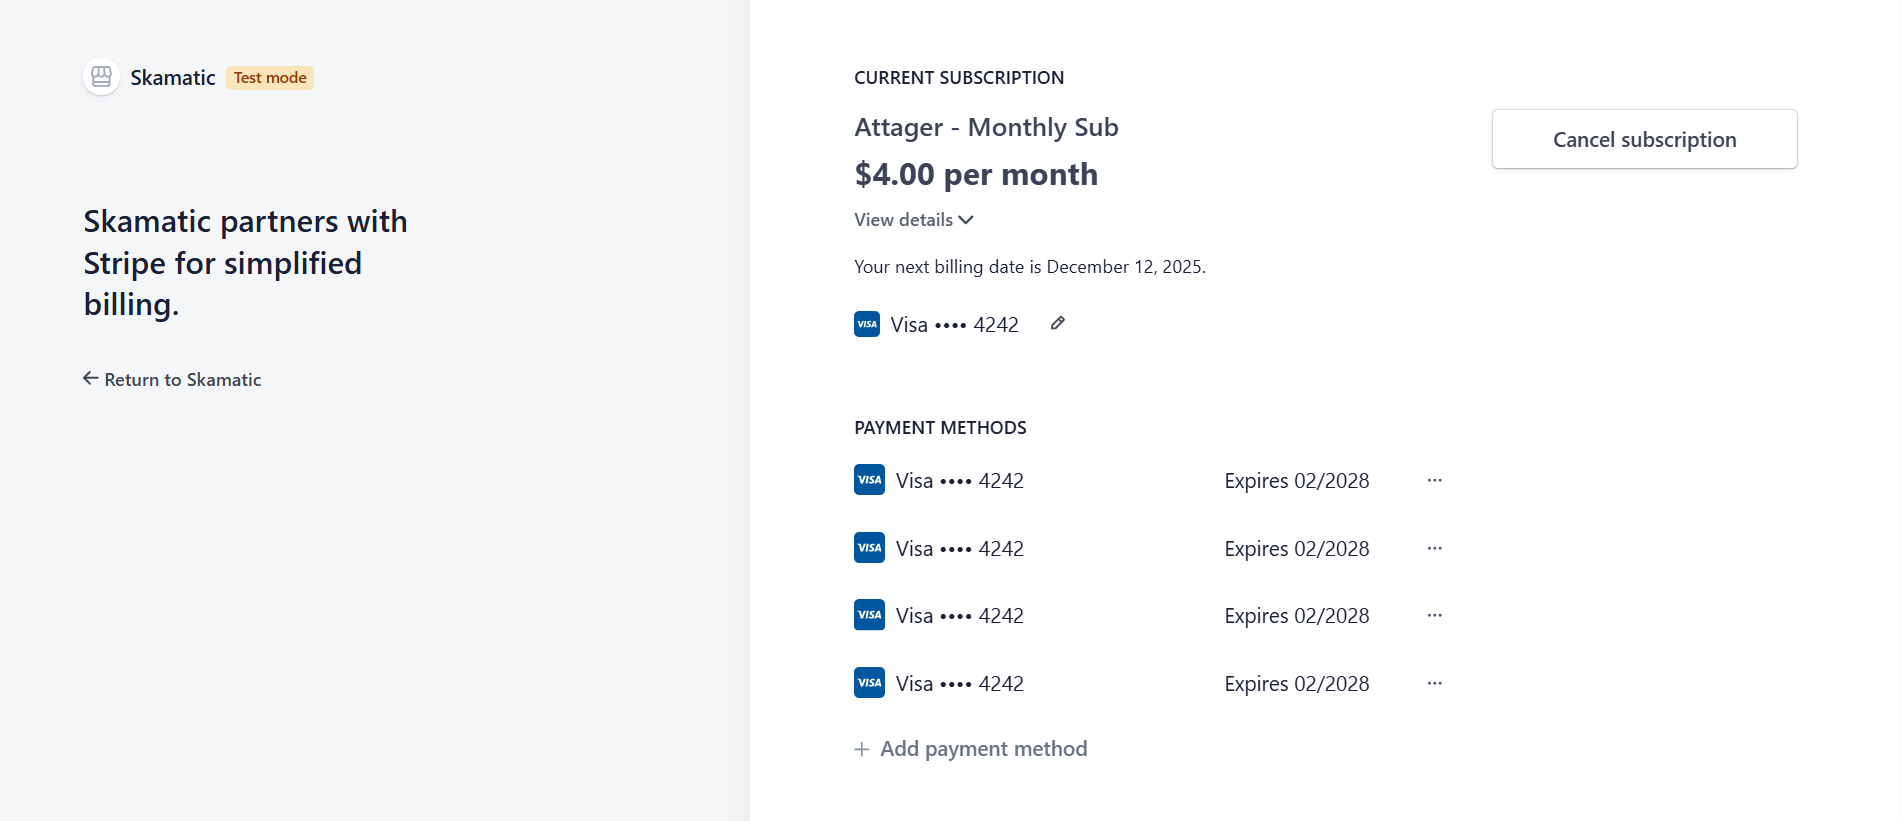Image resolution: width=1902 pixels, height=821 pixels.
Task: Click the Visa icon on the second payment method
Action: pos(868,548)
